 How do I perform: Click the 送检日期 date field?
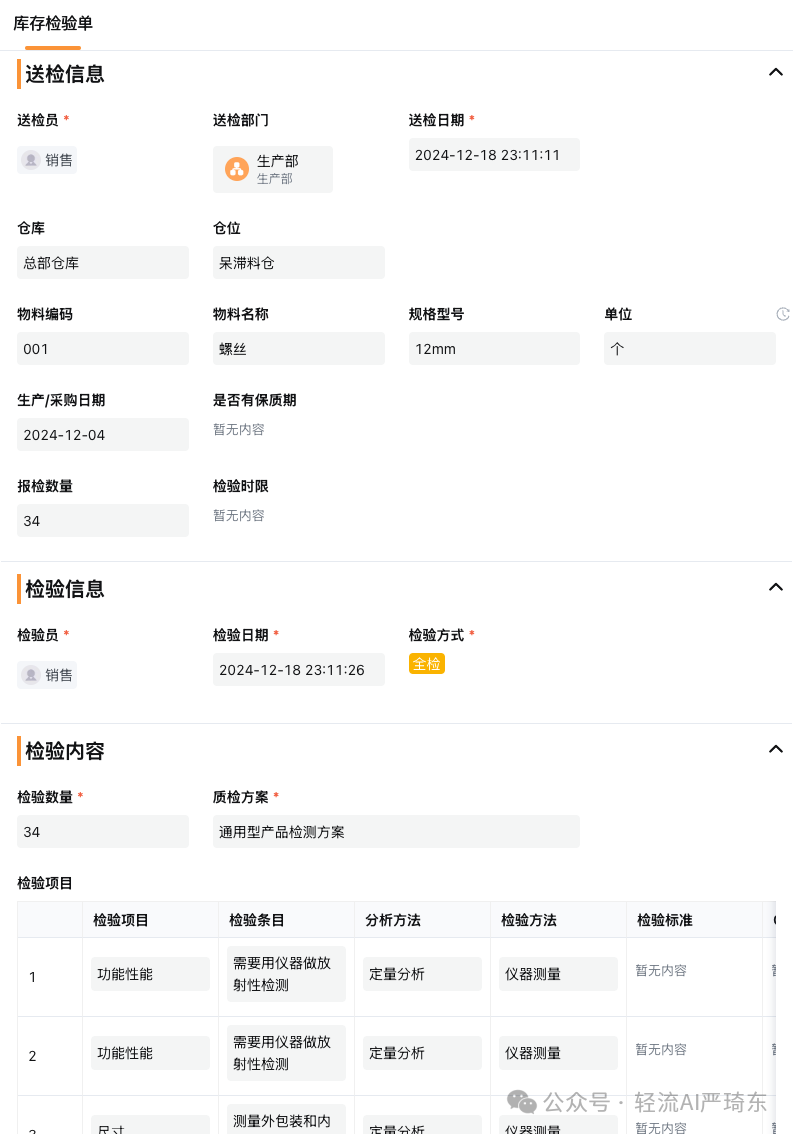click(x=494, y=155)
